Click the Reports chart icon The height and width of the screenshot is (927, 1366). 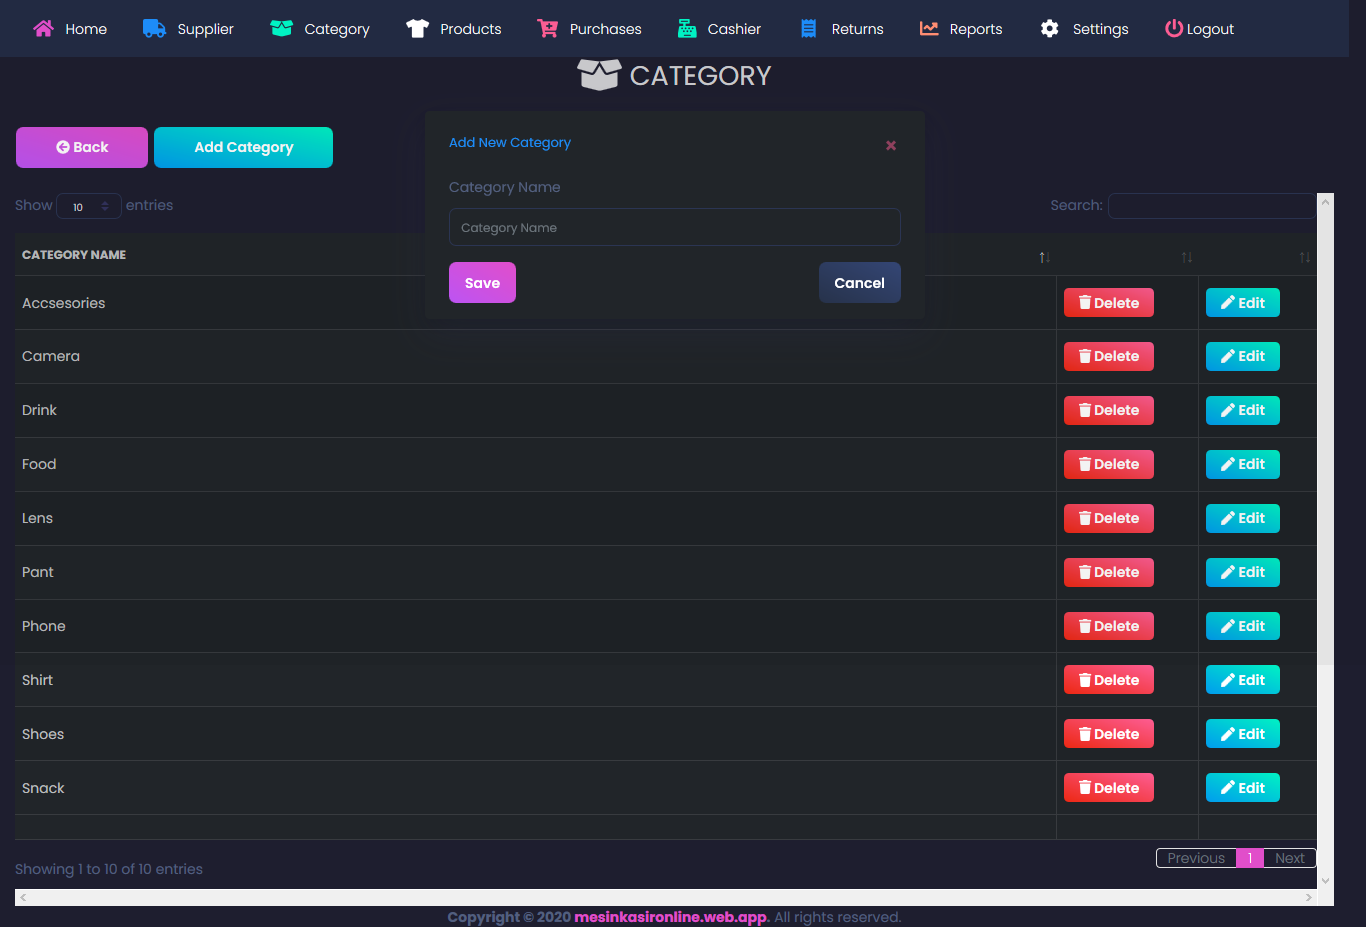[929, 28]
